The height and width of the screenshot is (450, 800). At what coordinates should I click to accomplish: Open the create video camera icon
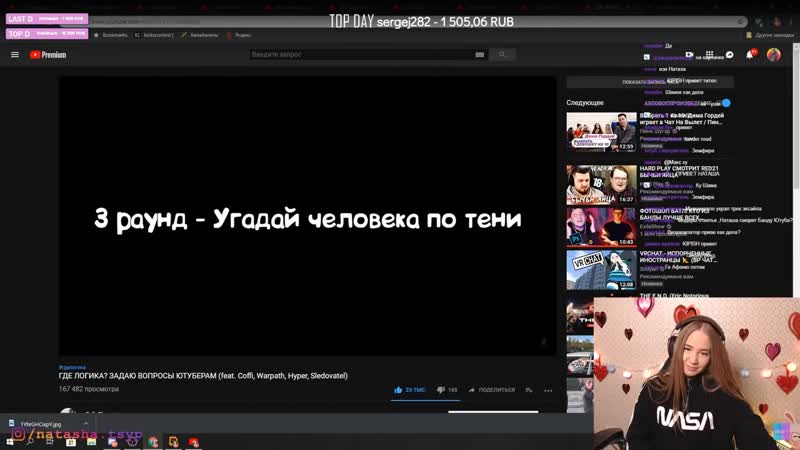689,54
